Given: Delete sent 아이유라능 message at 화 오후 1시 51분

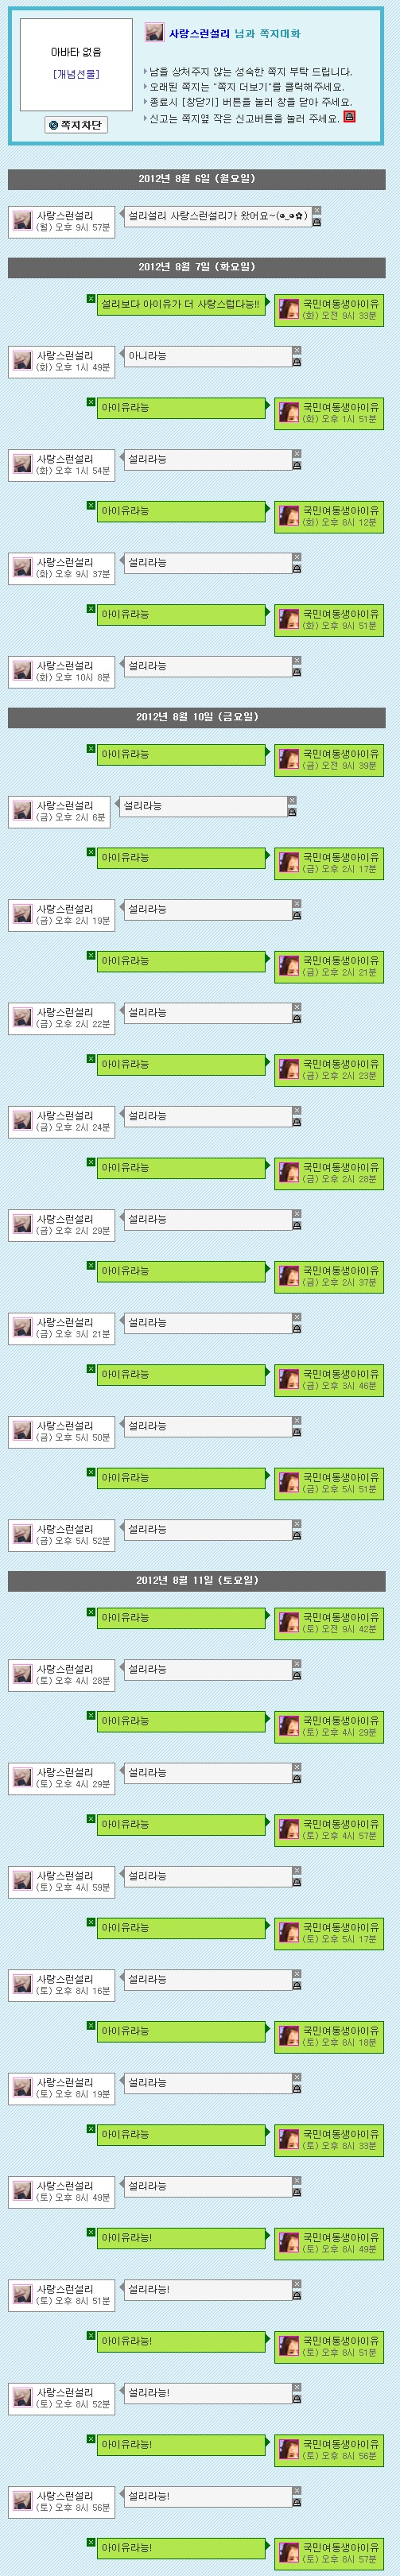Looking at the screenshot, I should [x=91, y=402].
